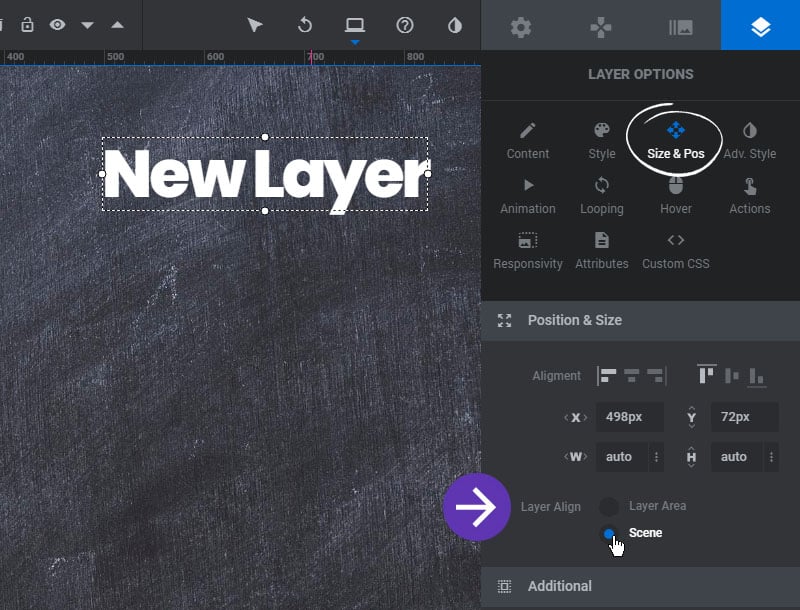Open the height options three-dot menu

[771, 456]
